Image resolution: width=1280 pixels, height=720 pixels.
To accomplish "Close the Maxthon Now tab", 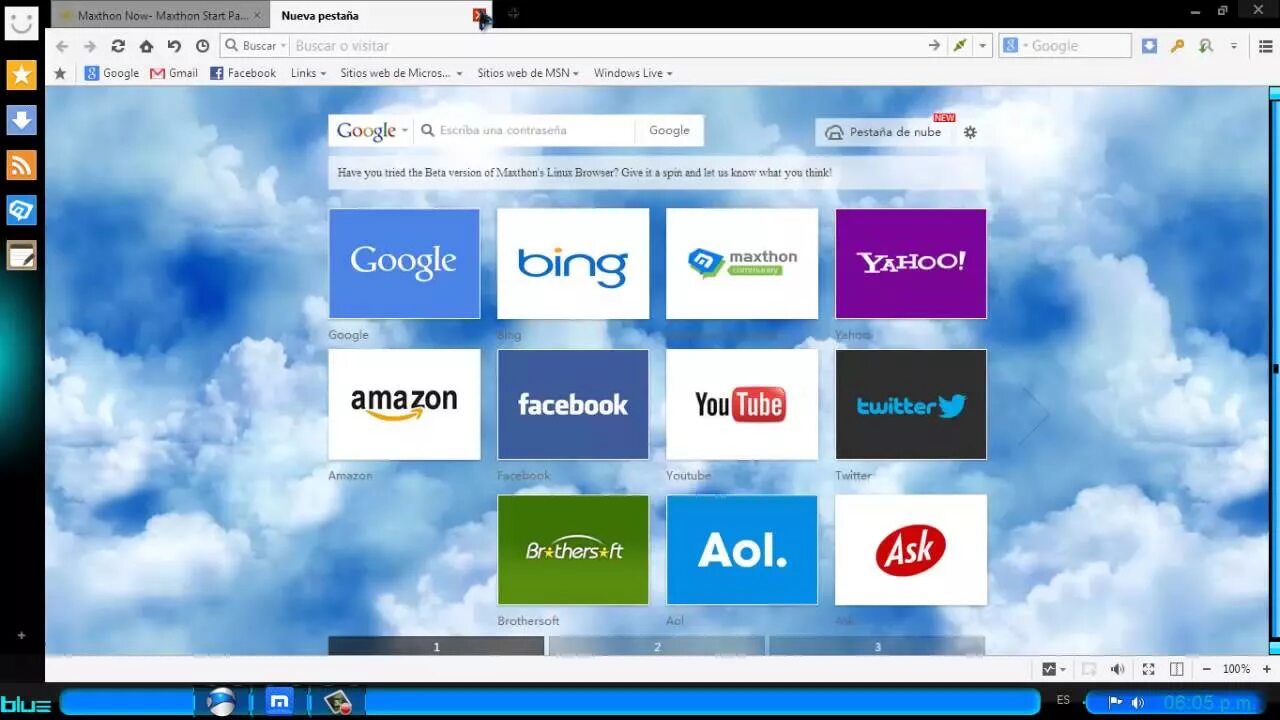I will (257, 15).
